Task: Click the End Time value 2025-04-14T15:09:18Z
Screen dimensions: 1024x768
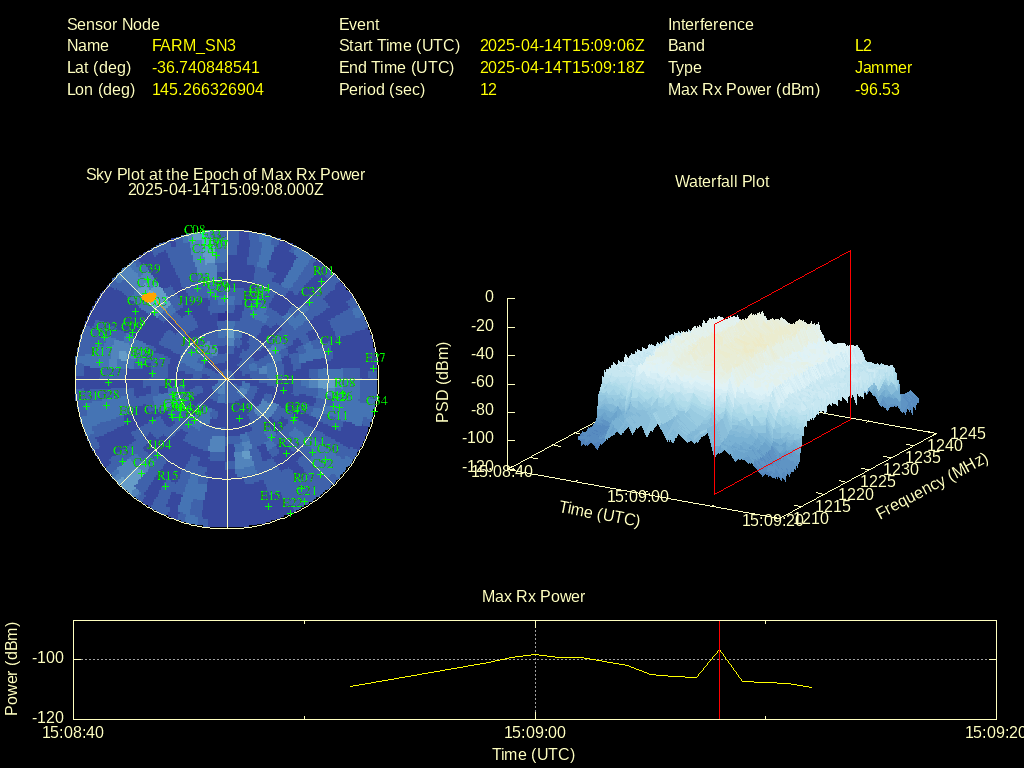Action: [562, 67]
